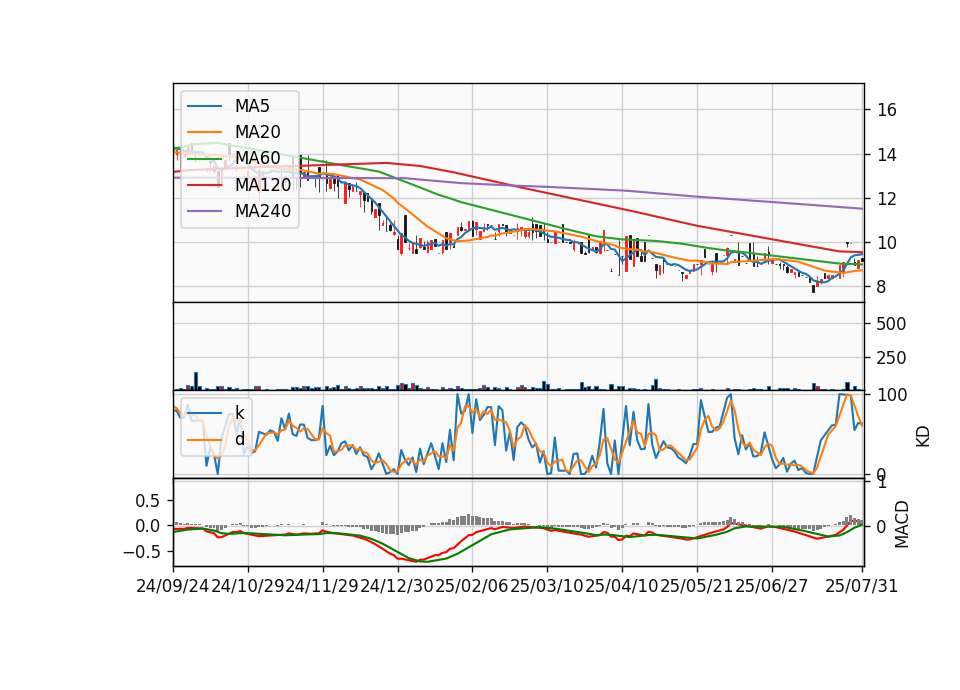Screen dimensions: 960x690
Task: Click the MACD left axis value 0.0
Action: [x=148, y=526]
